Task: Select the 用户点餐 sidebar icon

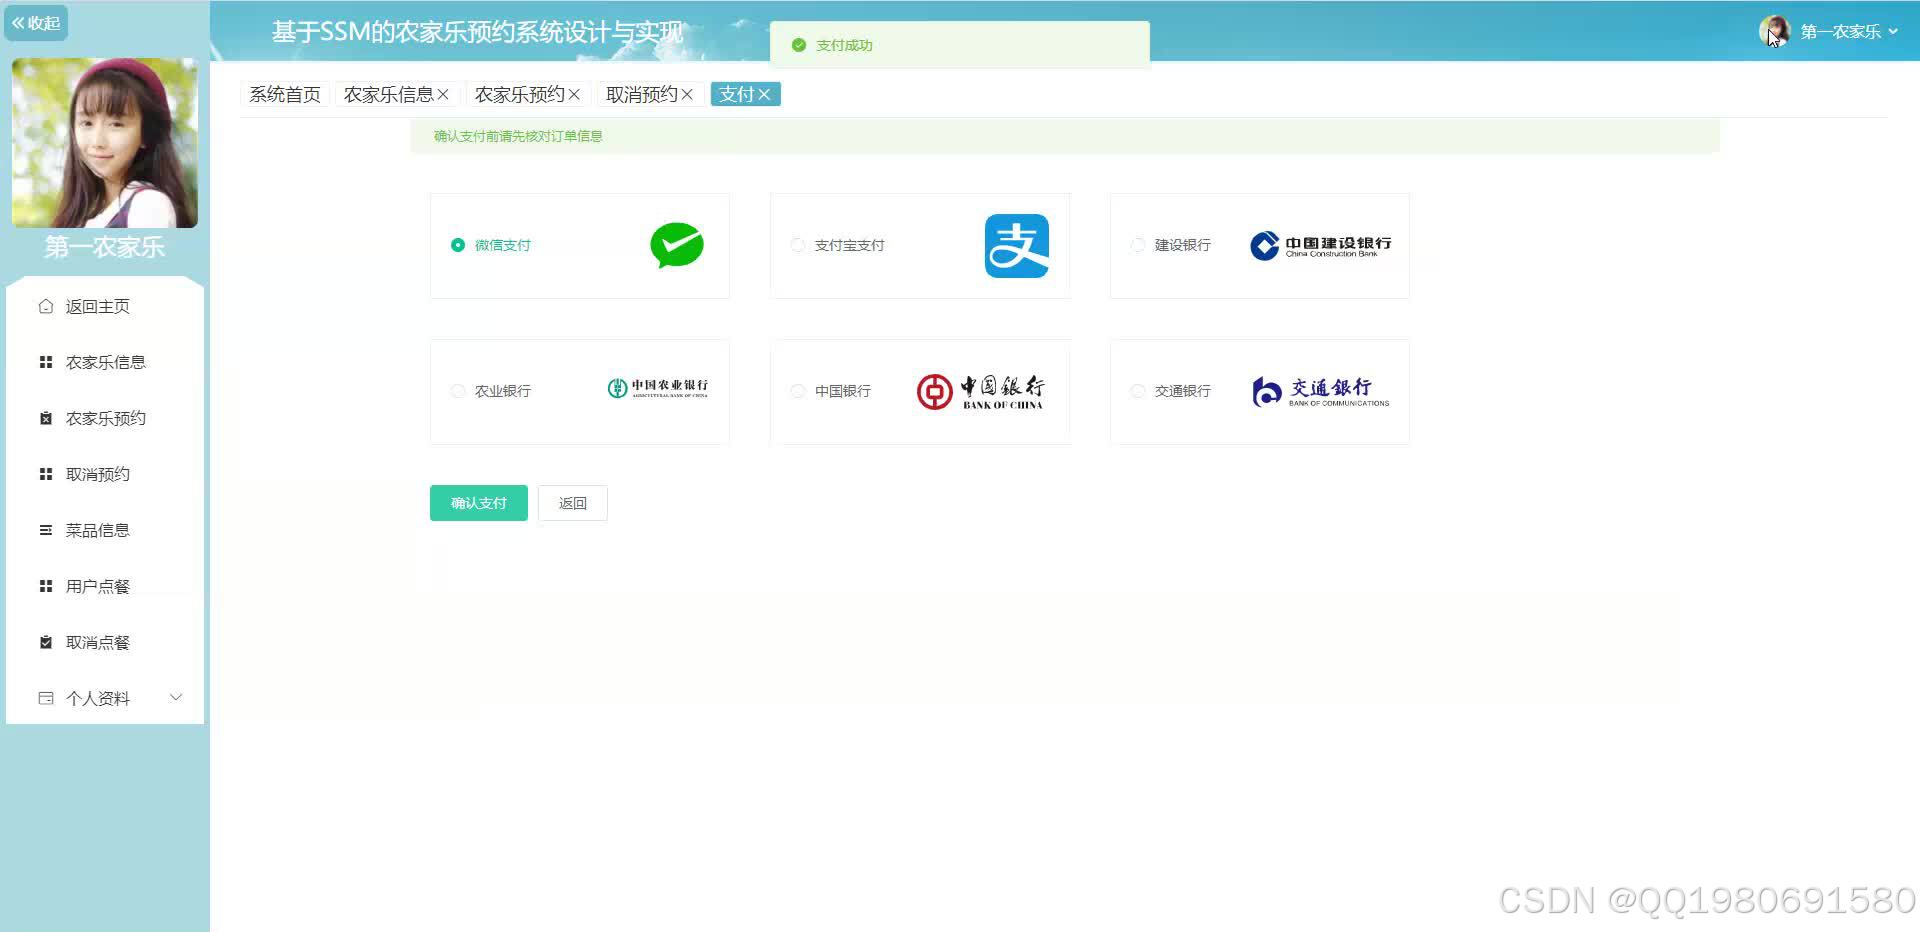Action: [45, 586]
